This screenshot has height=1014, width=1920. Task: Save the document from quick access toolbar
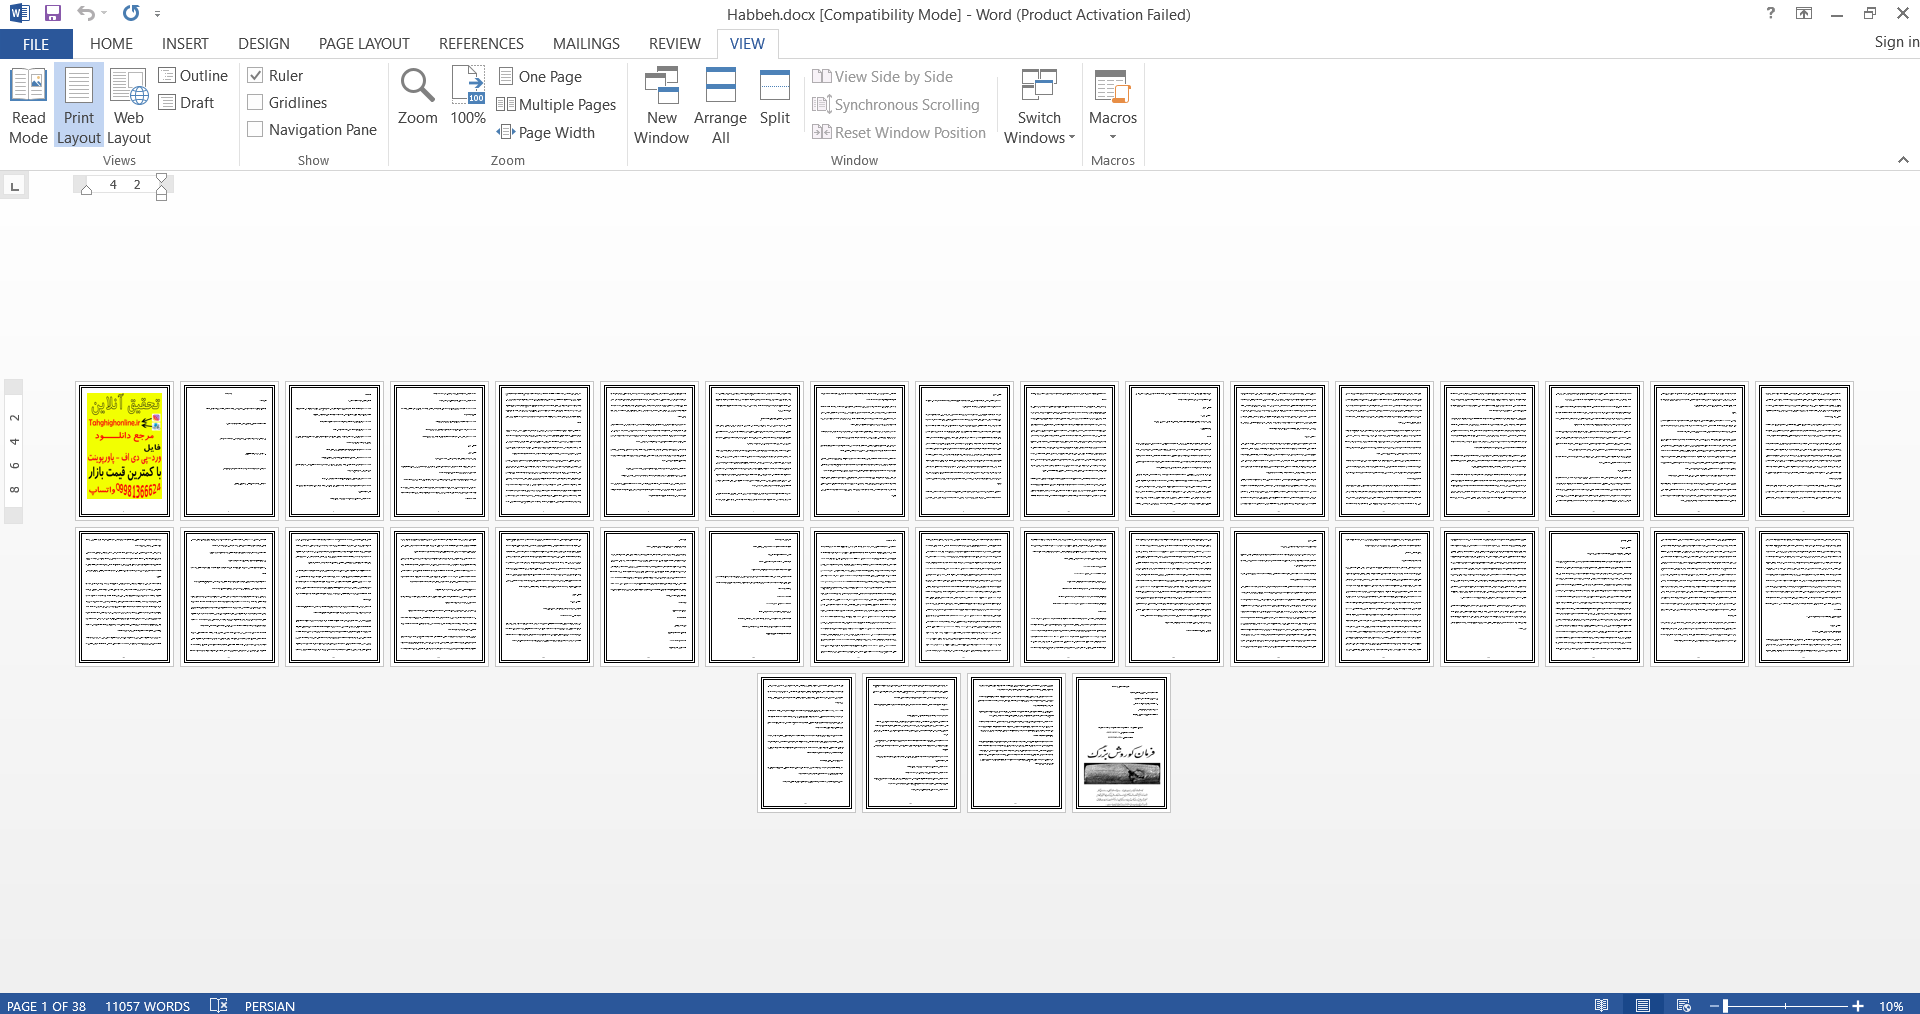[53, 14]
